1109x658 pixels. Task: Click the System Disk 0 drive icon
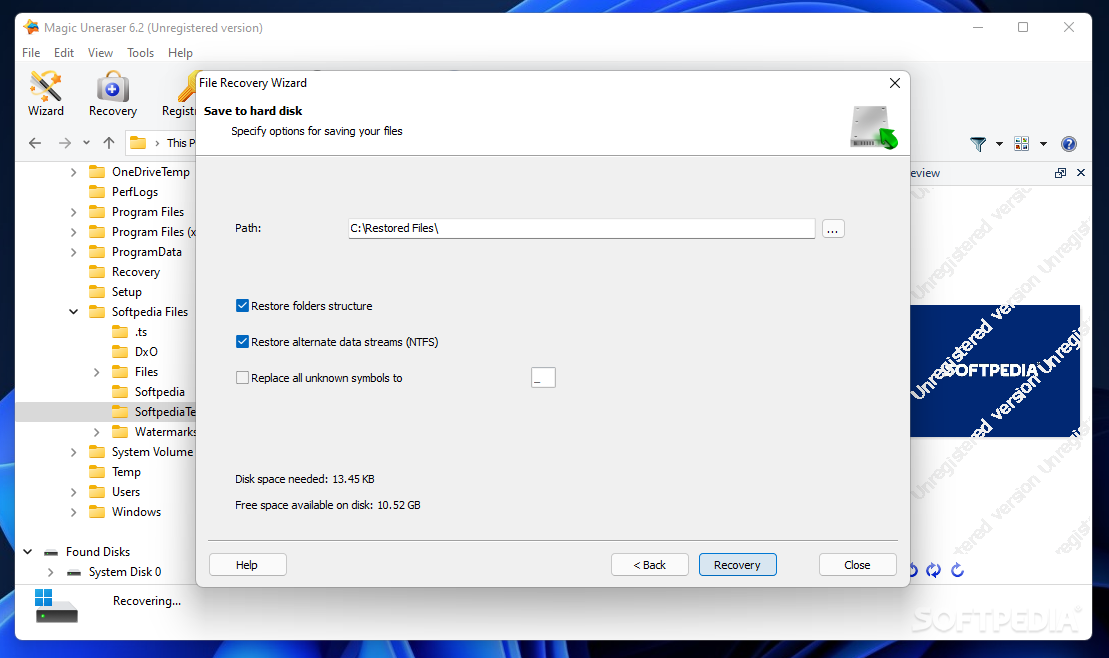pyautogui.click(x=74, y=572)
